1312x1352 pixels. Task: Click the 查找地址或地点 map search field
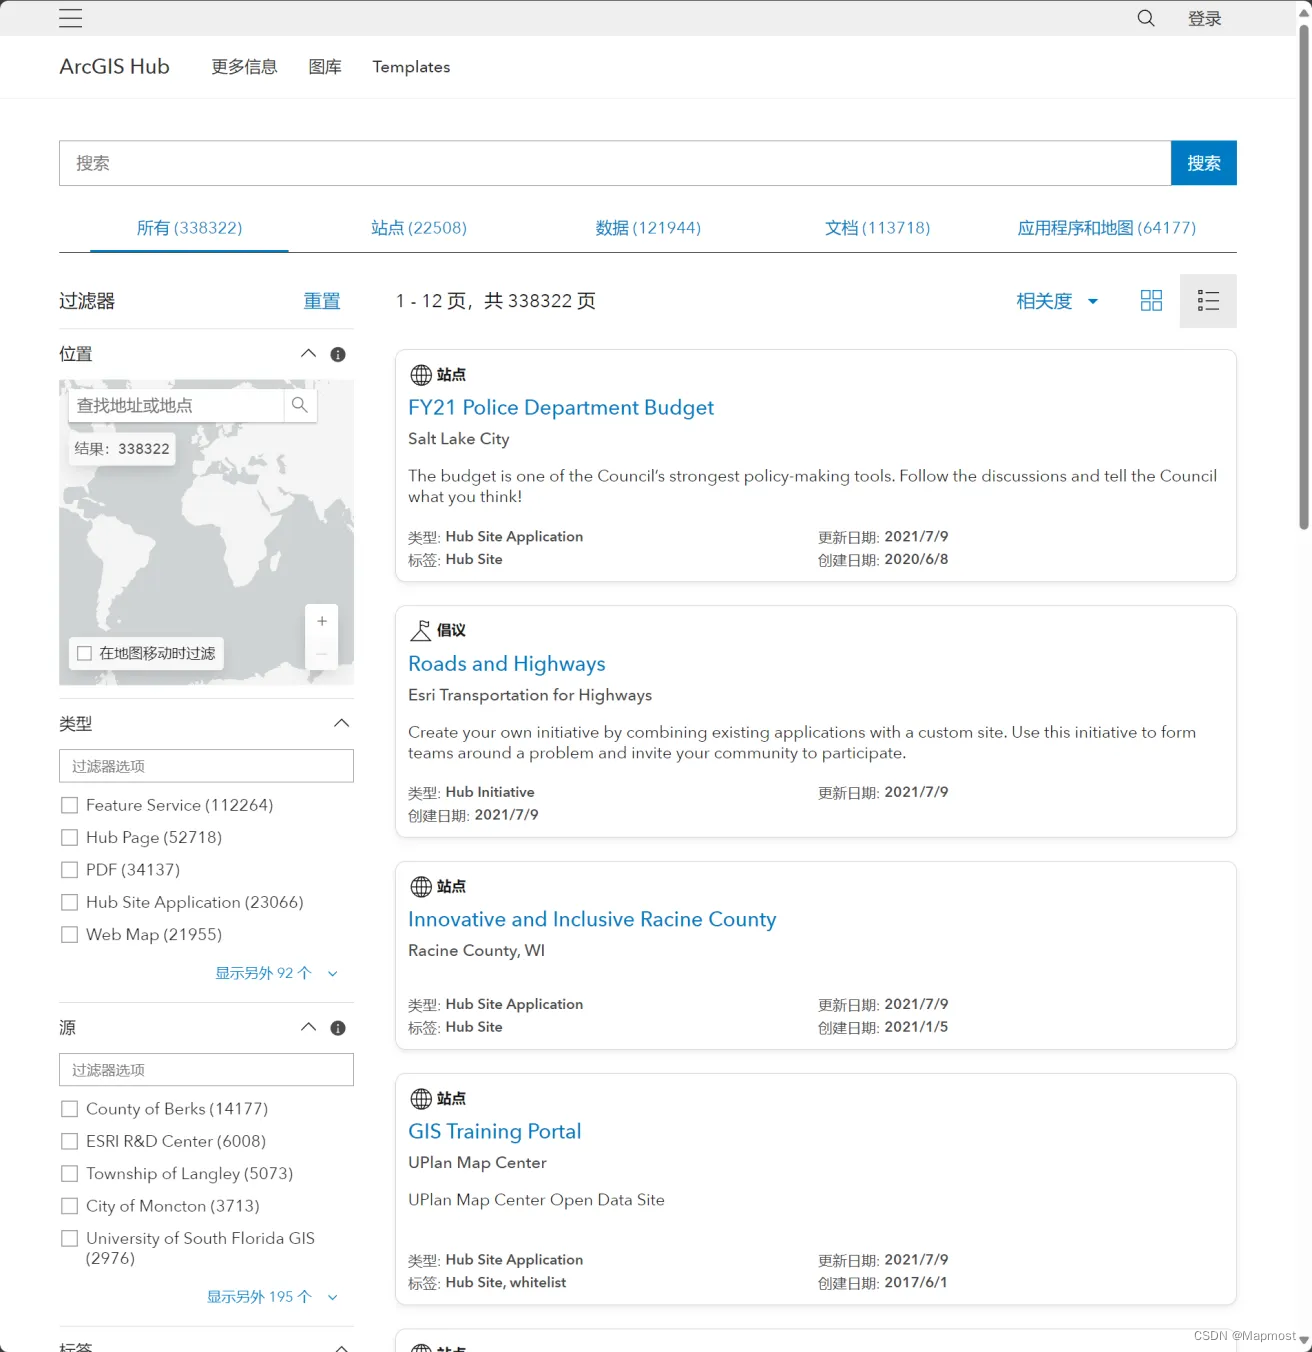(176, 405)
